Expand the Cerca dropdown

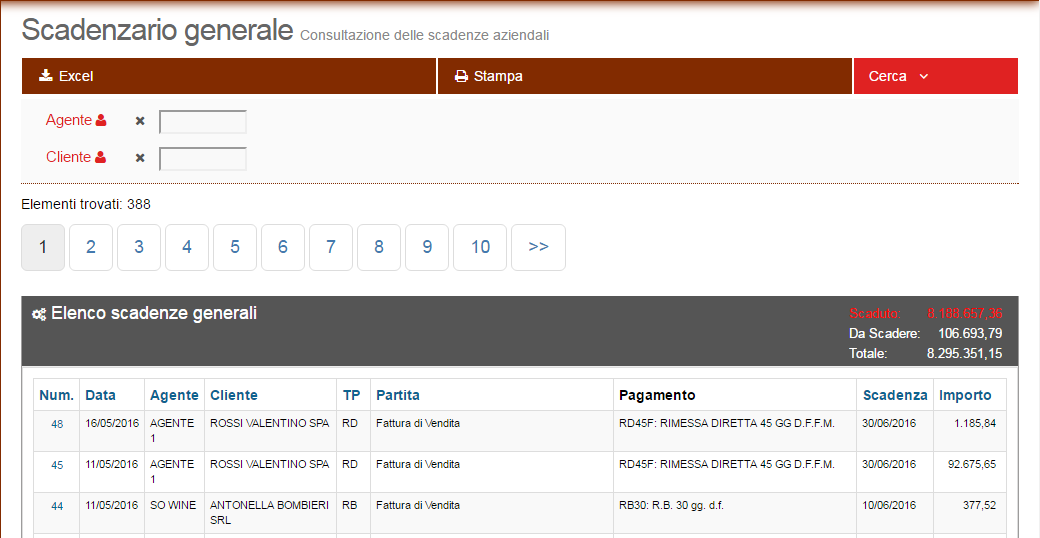[x=898, y=76]
